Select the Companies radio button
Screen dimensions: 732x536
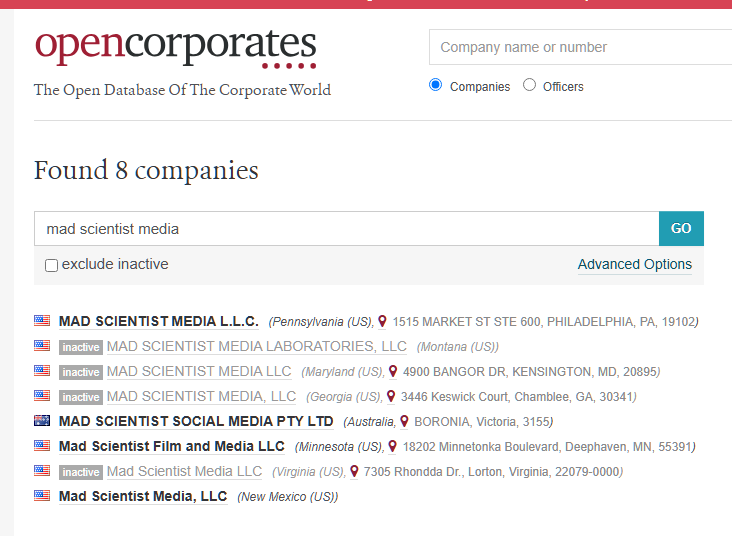click(x=436, y=85)
